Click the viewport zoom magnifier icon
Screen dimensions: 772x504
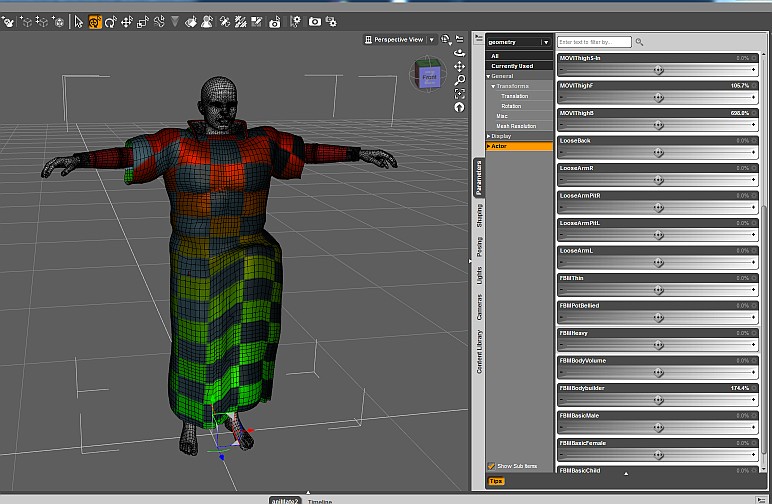[459, 80]
